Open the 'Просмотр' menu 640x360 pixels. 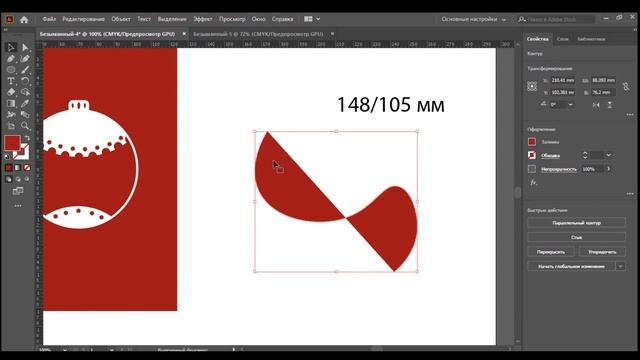(x=232, y=19)
